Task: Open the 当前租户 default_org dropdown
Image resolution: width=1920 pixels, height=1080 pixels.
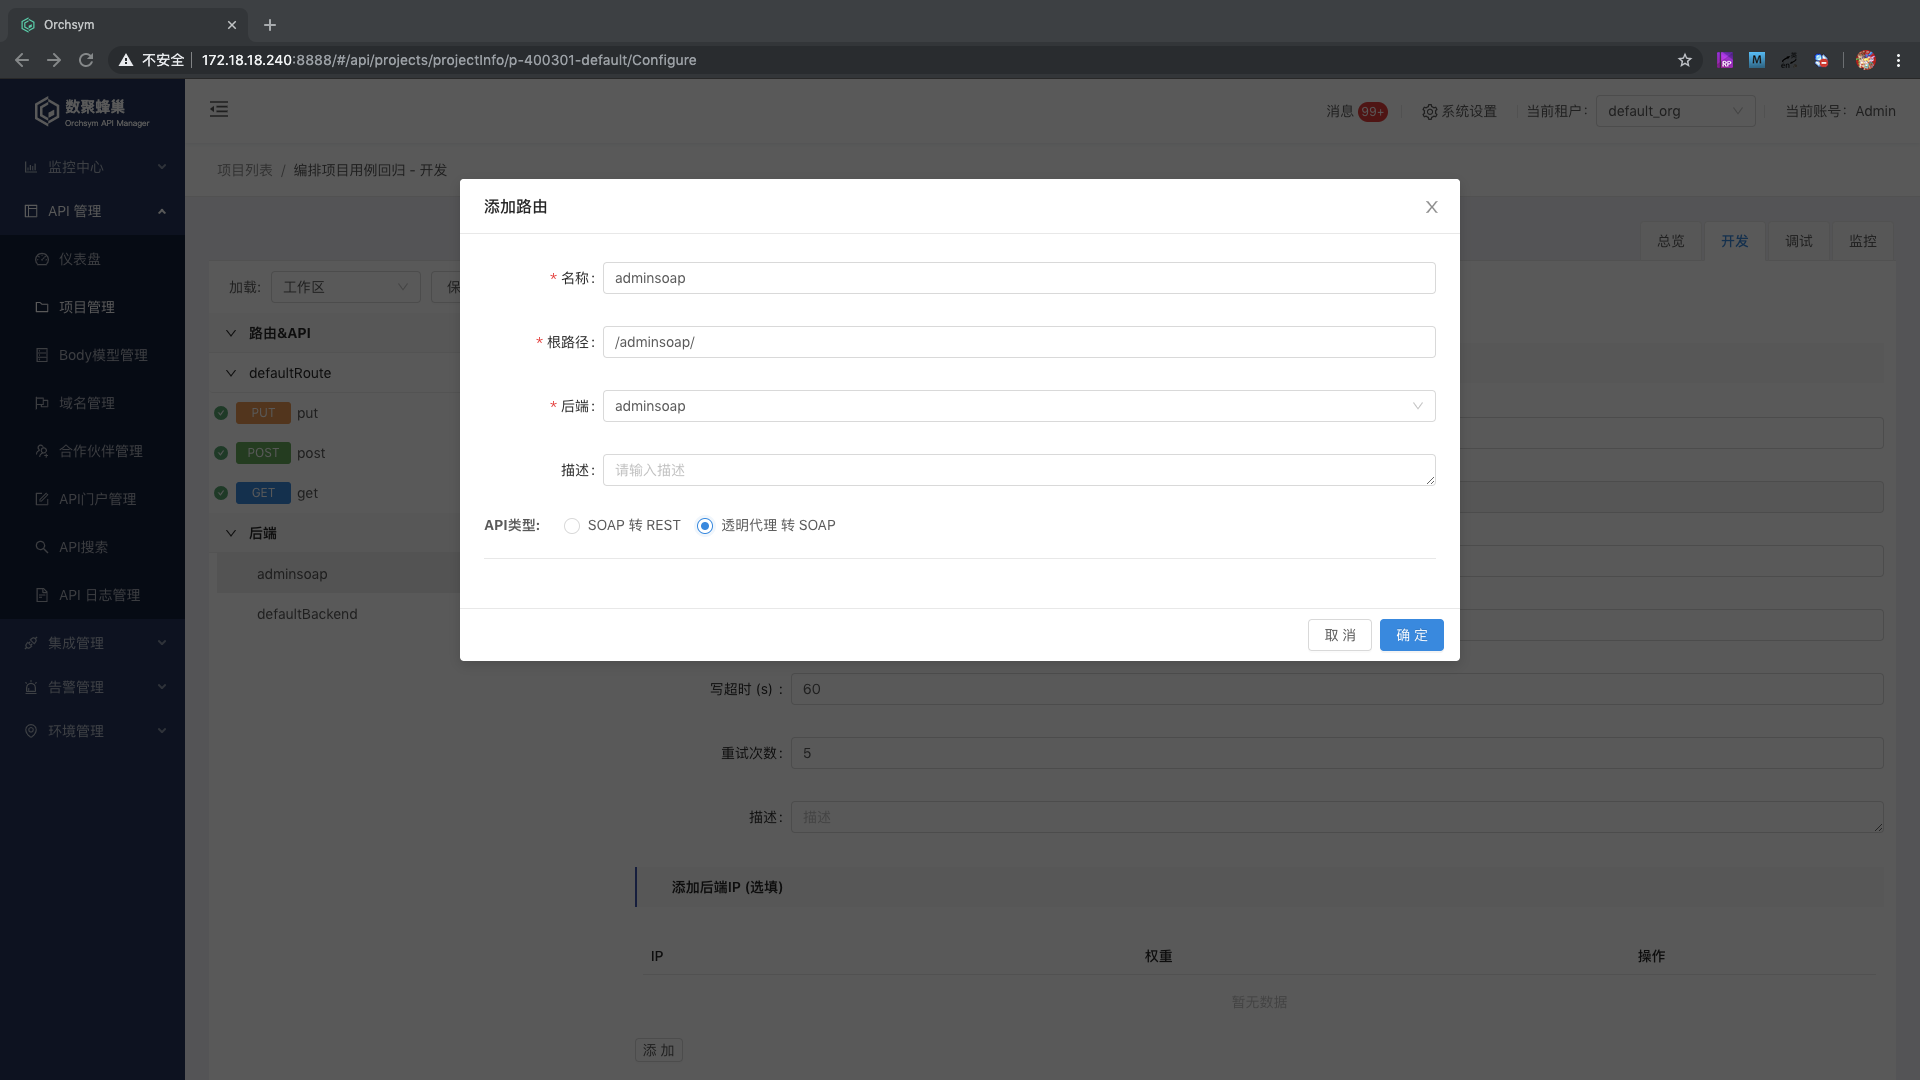Action: pos(1675,111)
